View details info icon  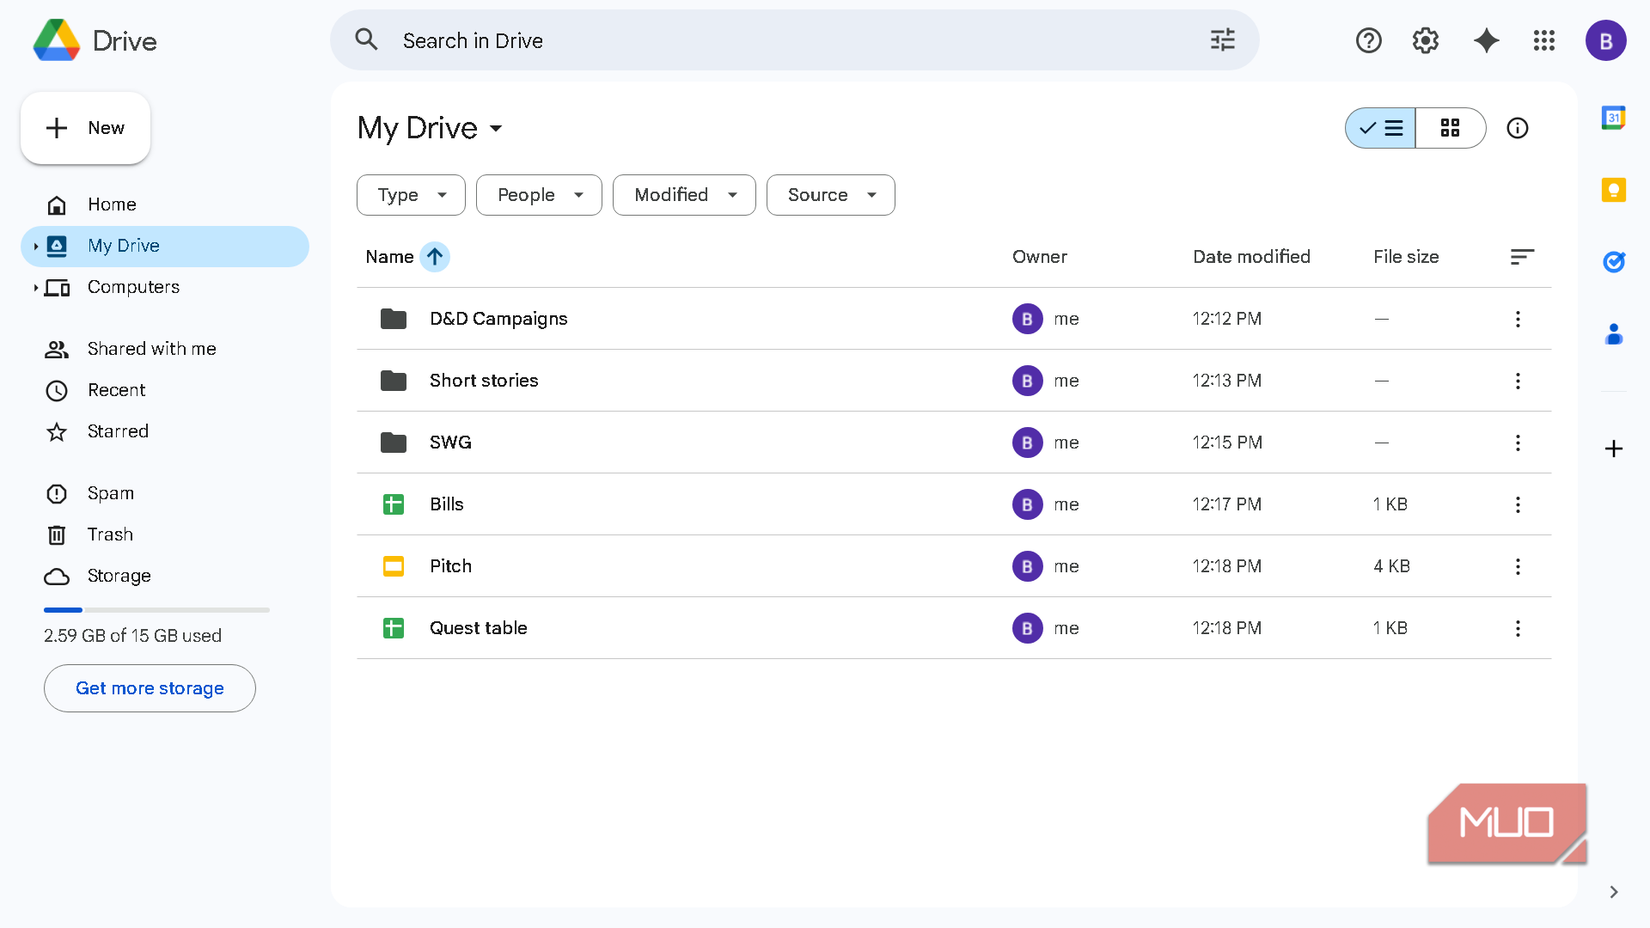(x=1517, y=128)
